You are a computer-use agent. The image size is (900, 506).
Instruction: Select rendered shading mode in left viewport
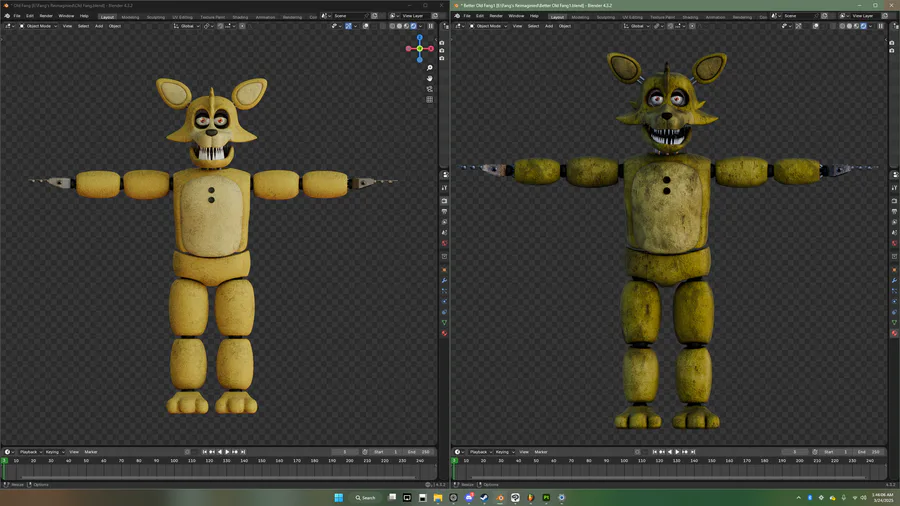413,26
